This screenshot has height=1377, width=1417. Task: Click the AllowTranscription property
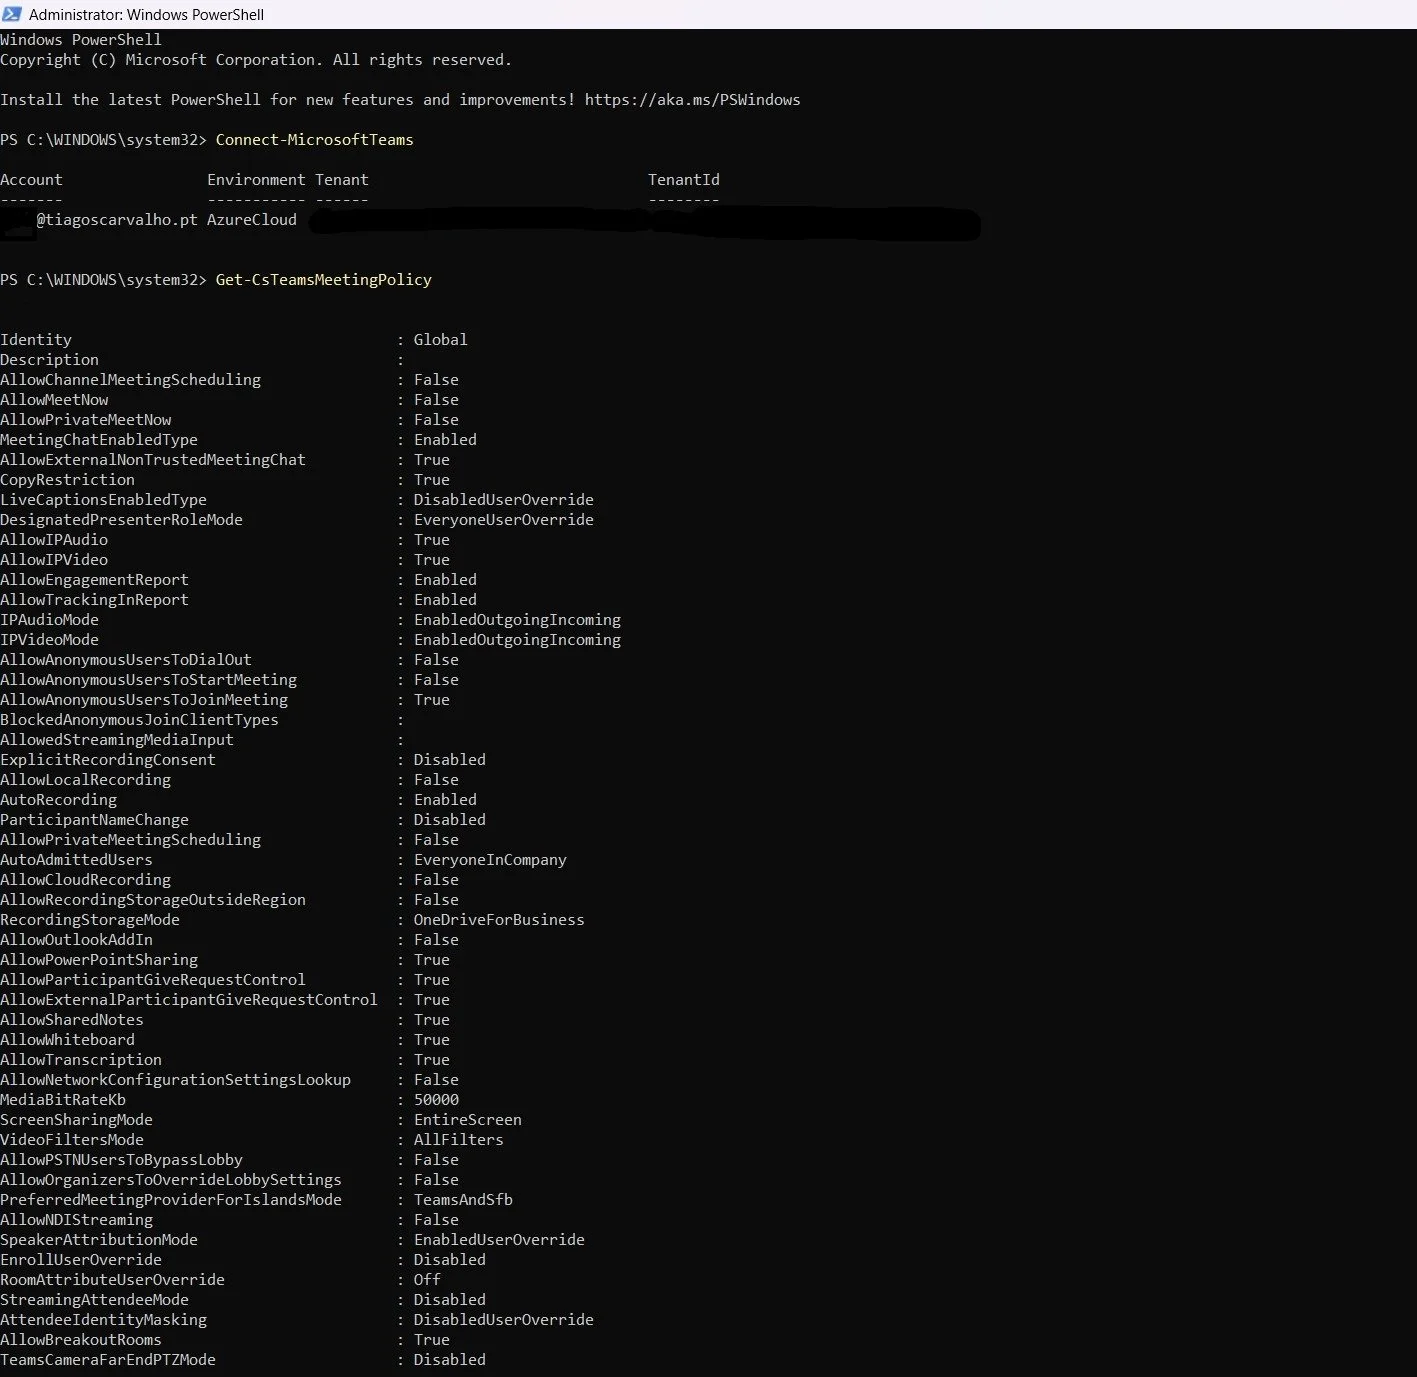point(81,1060)
